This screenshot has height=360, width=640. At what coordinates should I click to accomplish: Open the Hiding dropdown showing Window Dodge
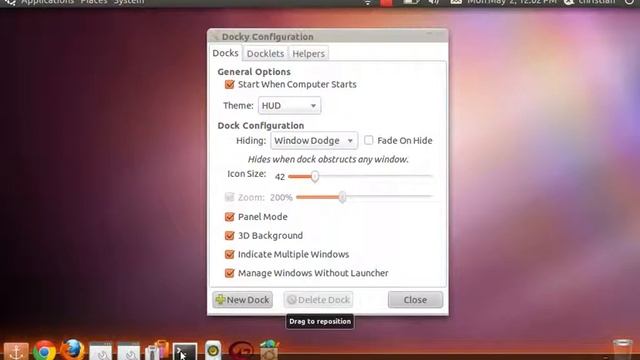314,141
